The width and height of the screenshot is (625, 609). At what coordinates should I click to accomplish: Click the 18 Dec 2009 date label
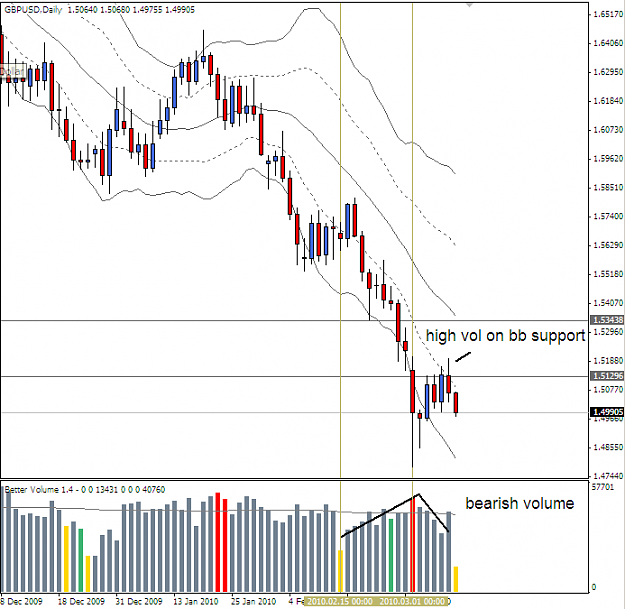(x=81, y=601)
